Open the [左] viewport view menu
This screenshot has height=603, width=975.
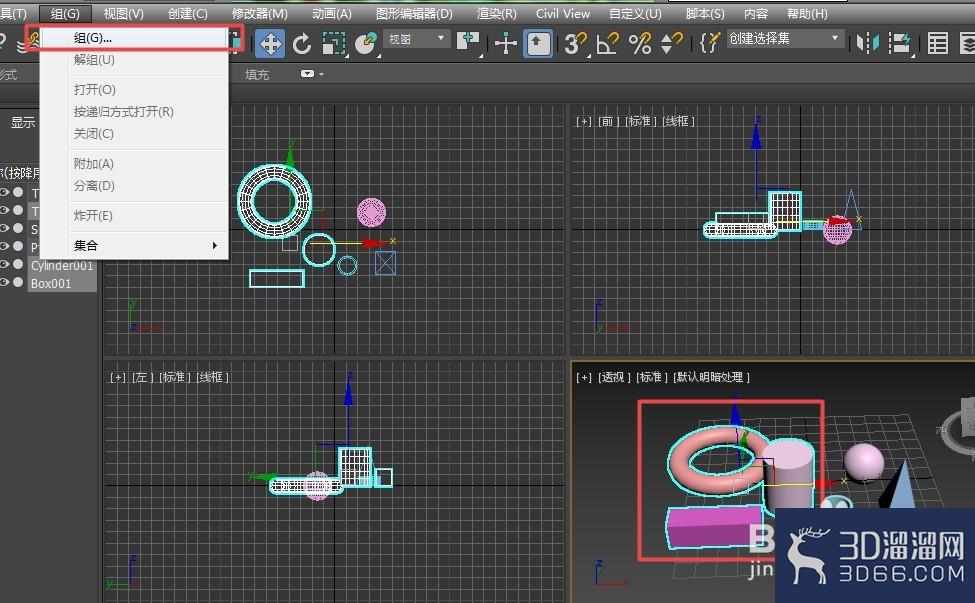pos(142,377)
